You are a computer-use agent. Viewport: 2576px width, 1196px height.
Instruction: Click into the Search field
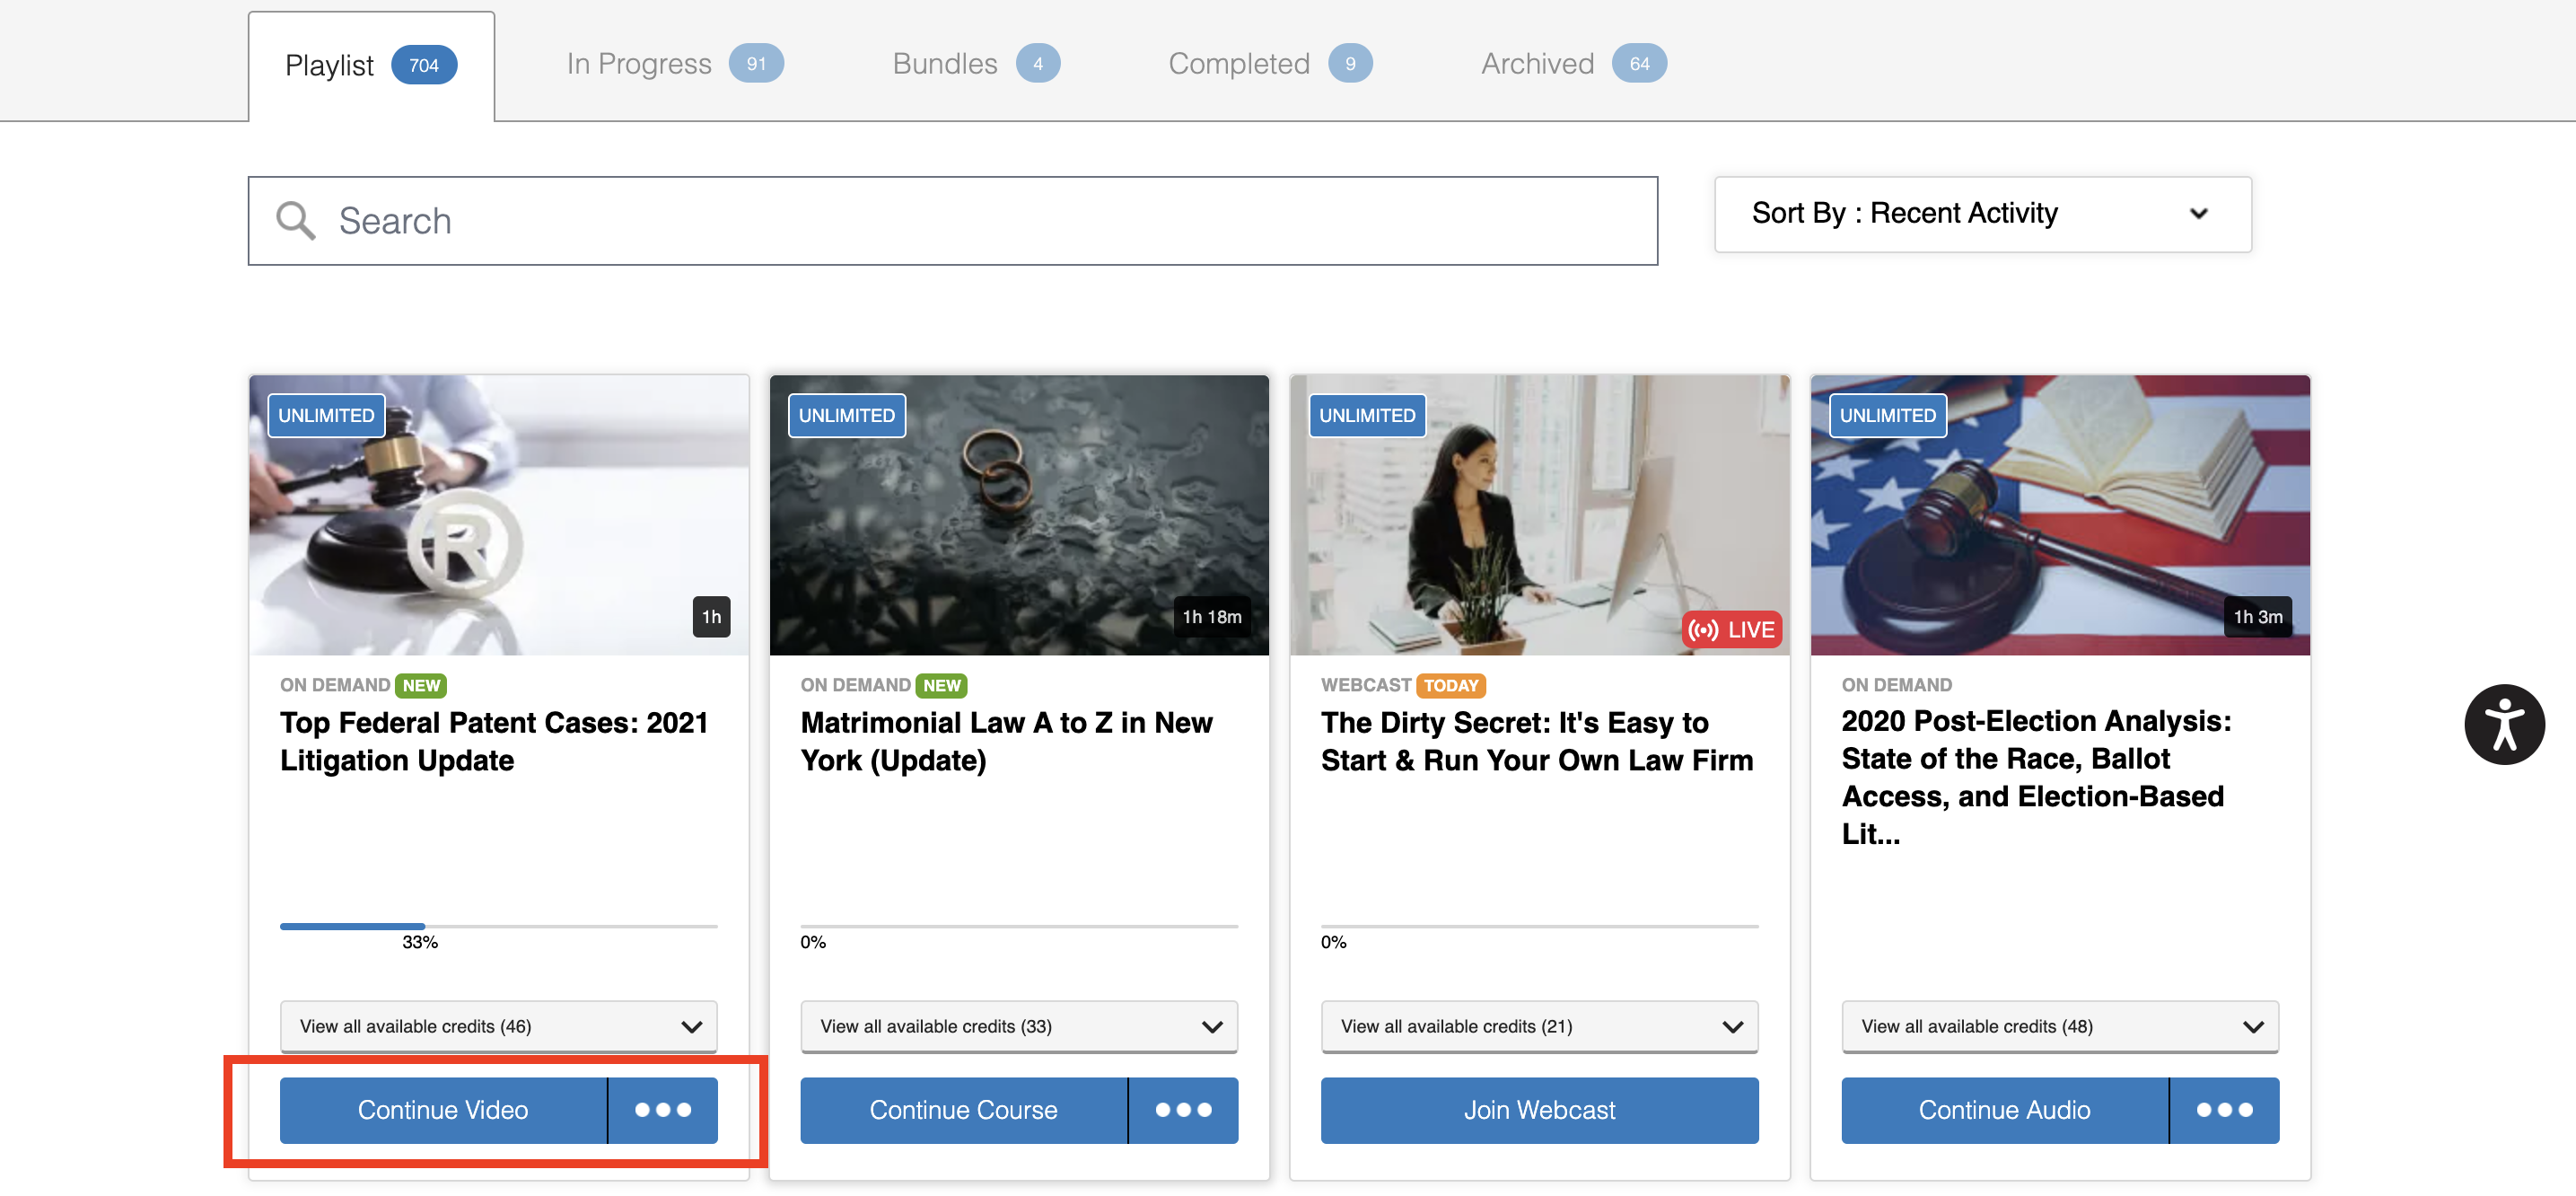(x=952, y=221)
